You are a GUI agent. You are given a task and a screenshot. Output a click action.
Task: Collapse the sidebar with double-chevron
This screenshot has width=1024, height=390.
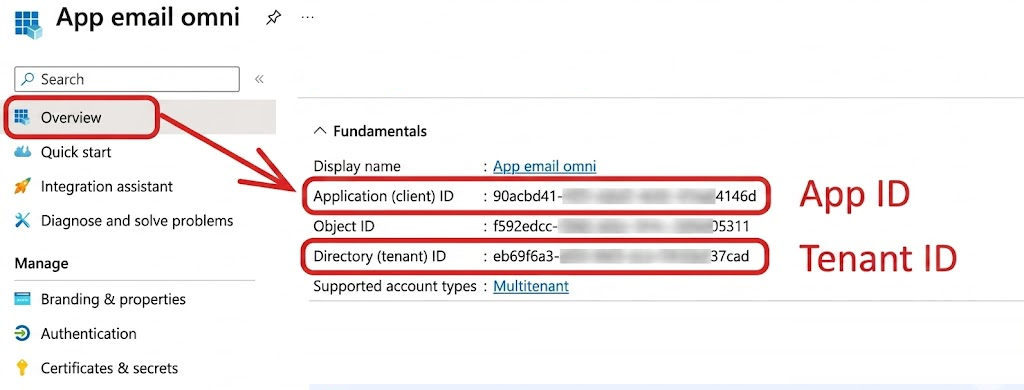pos(259,79)
